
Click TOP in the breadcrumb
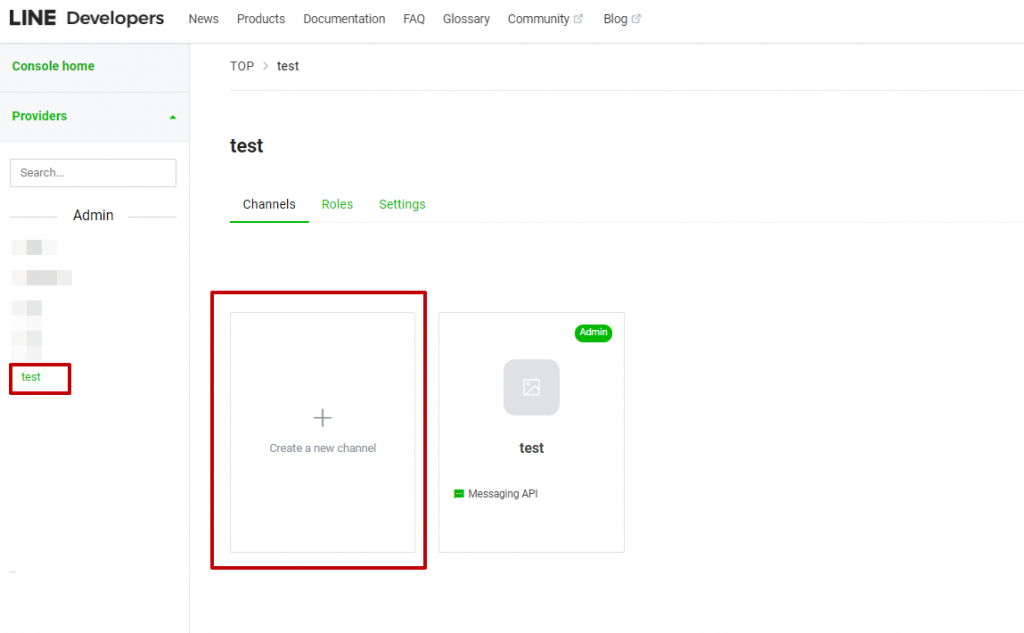pyautogui.click(x=241, y=66)
